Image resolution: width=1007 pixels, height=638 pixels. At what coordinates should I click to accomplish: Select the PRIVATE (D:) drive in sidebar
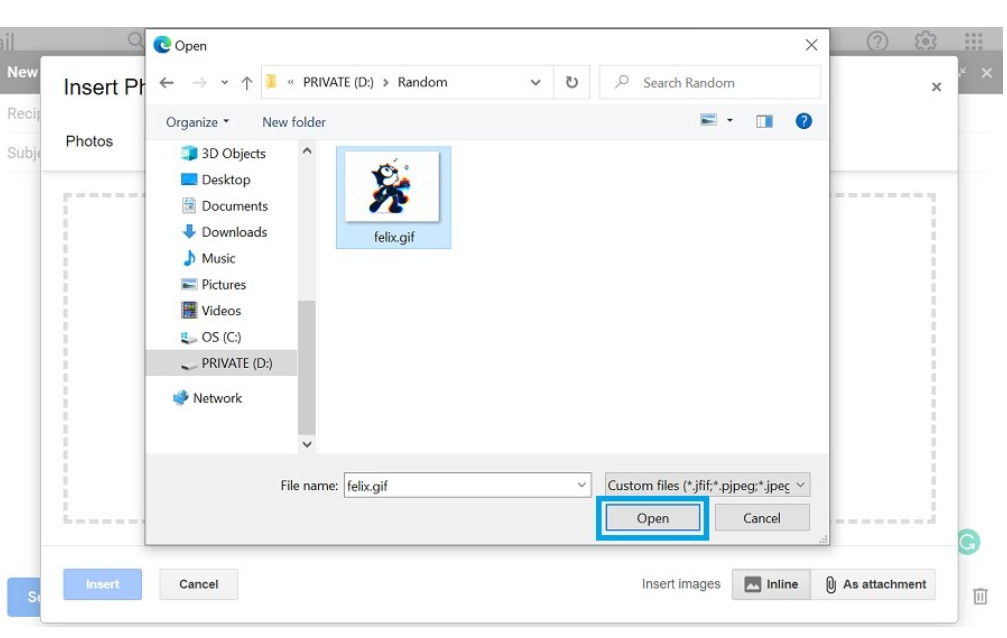pyautogui.click(x=236, y=362)
